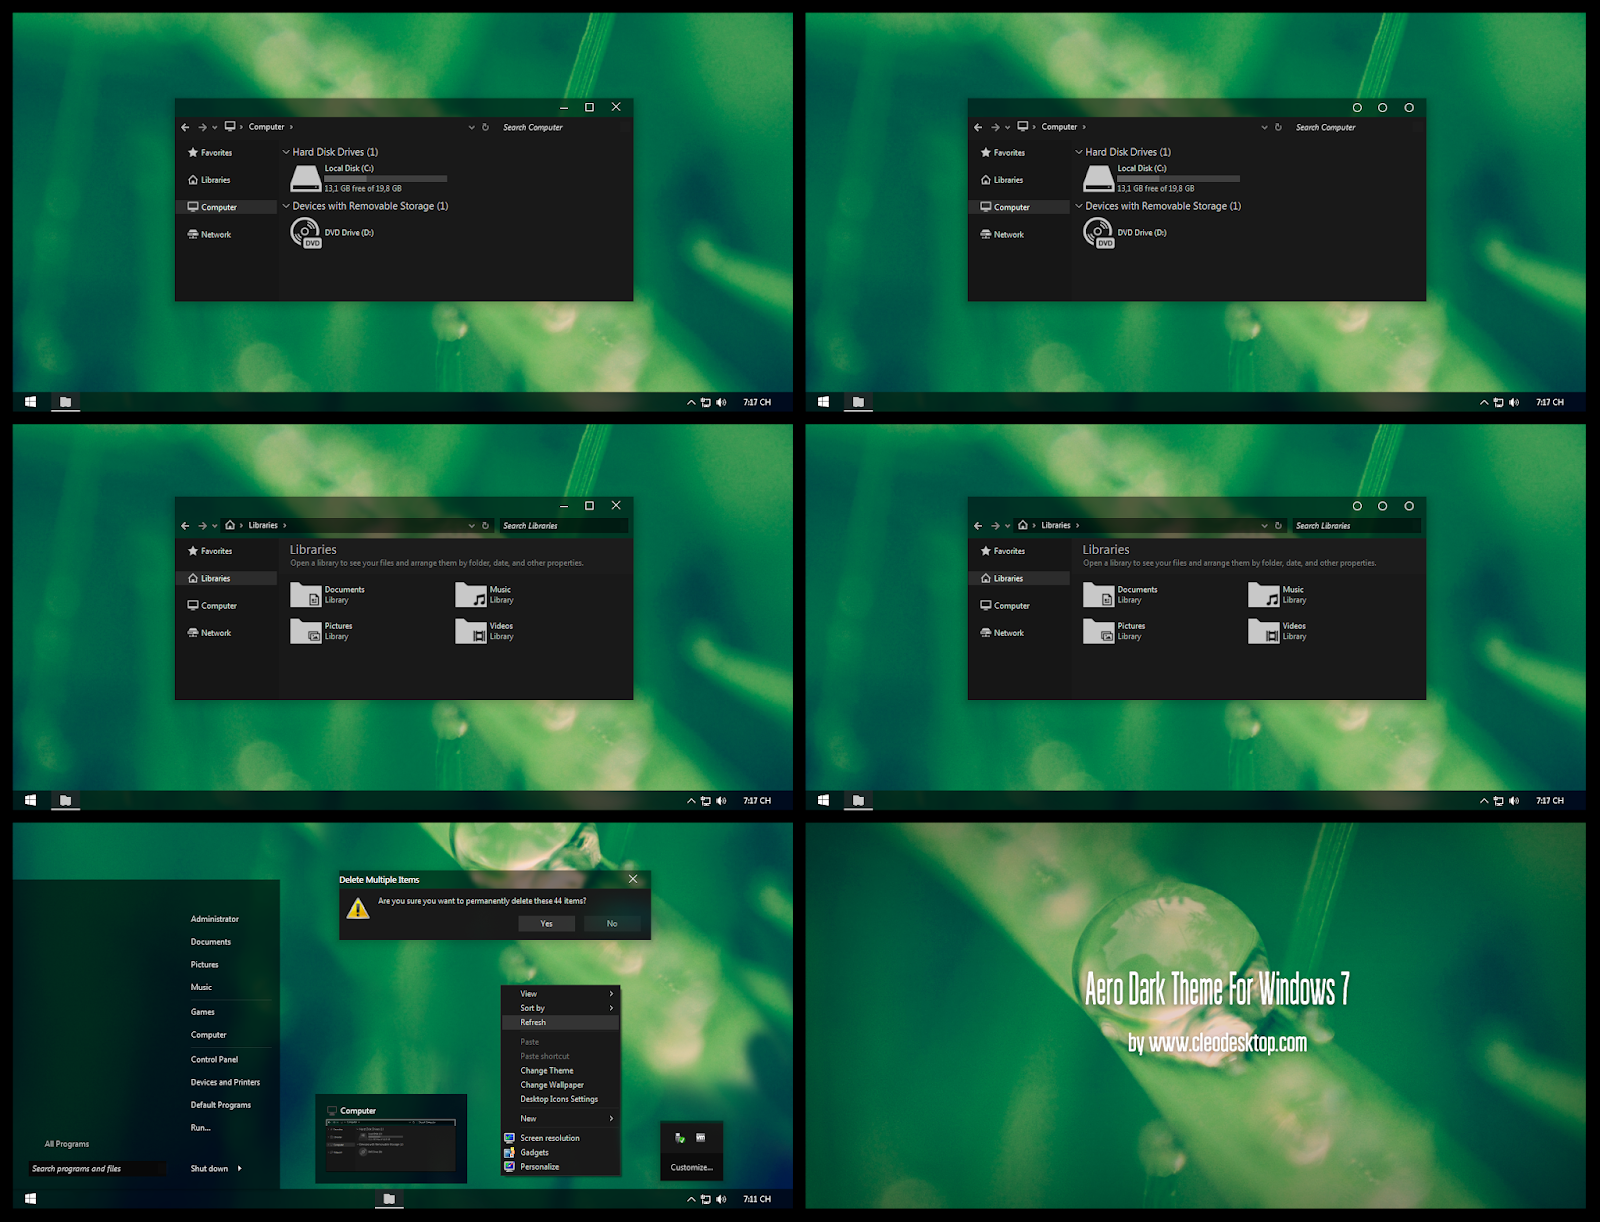1600x1222 pixels.
Task: Go back in the square-buttoned Computer window
Action: click(x=185, y=127)
